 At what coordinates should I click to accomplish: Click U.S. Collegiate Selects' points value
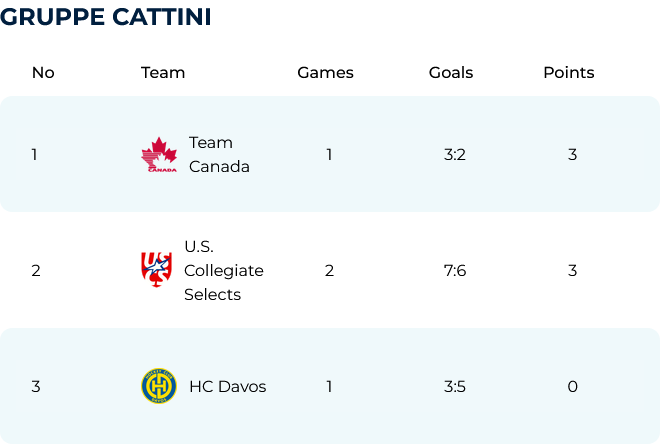point(572,270)
